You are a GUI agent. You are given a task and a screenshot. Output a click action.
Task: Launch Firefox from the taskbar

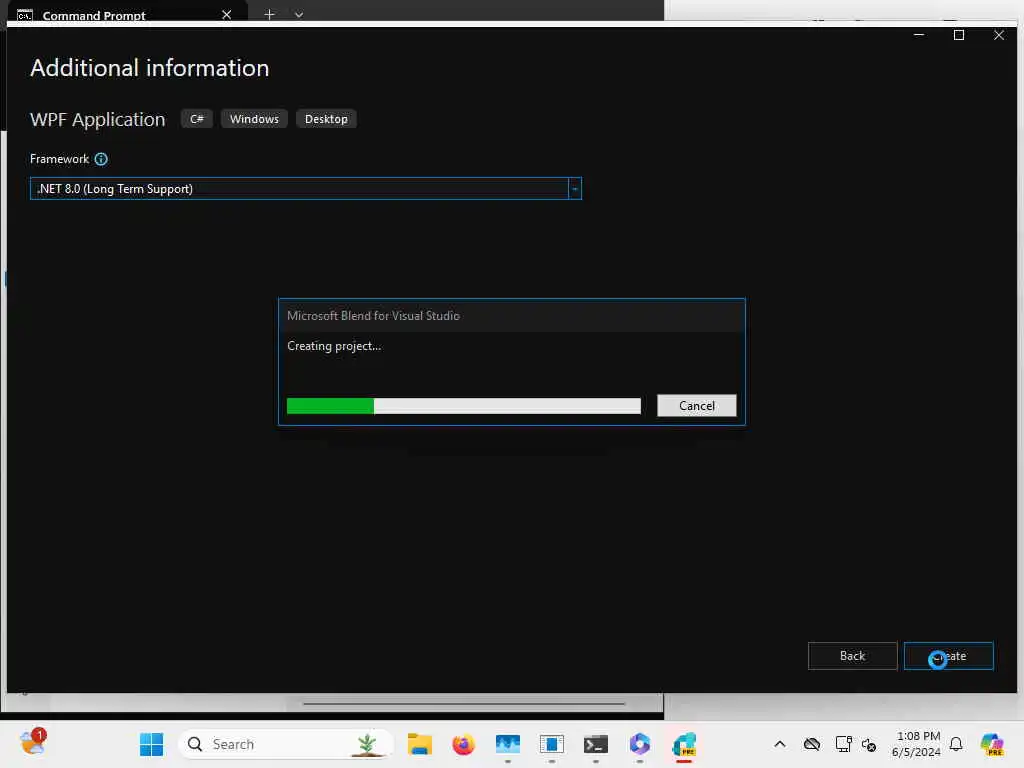coord(463,744)
